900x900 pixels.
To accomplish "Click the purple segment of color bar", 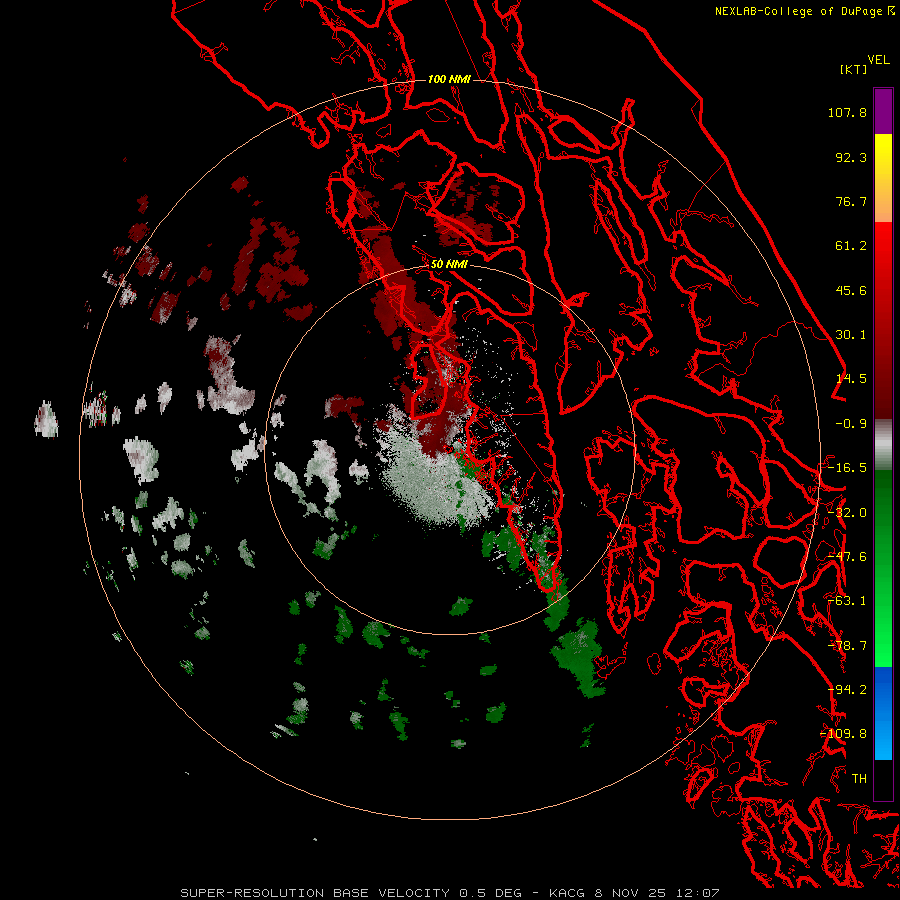I will point(883,111).
